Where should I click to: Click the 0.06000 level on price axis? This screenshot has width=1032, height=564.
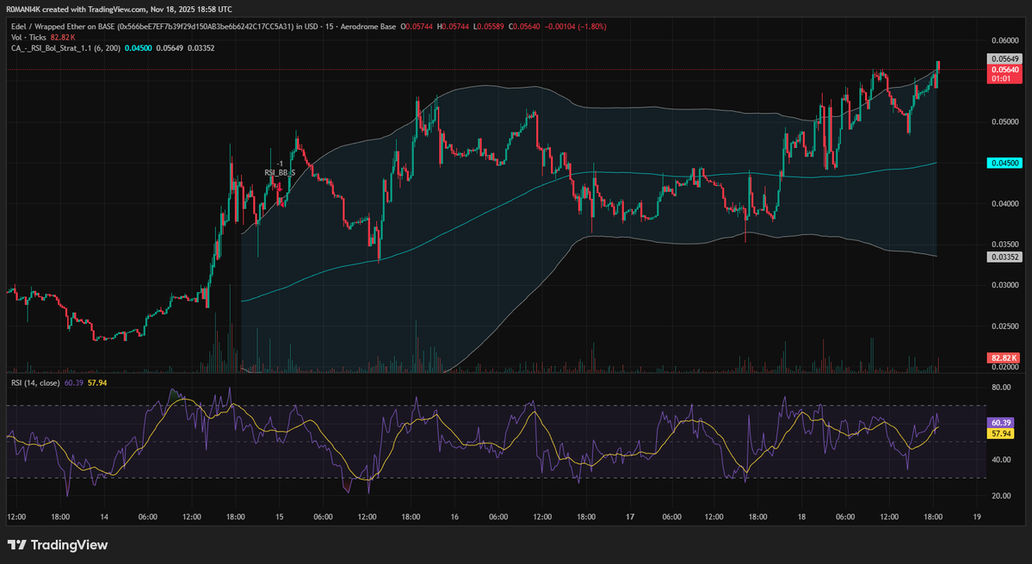pos(1004,40)
